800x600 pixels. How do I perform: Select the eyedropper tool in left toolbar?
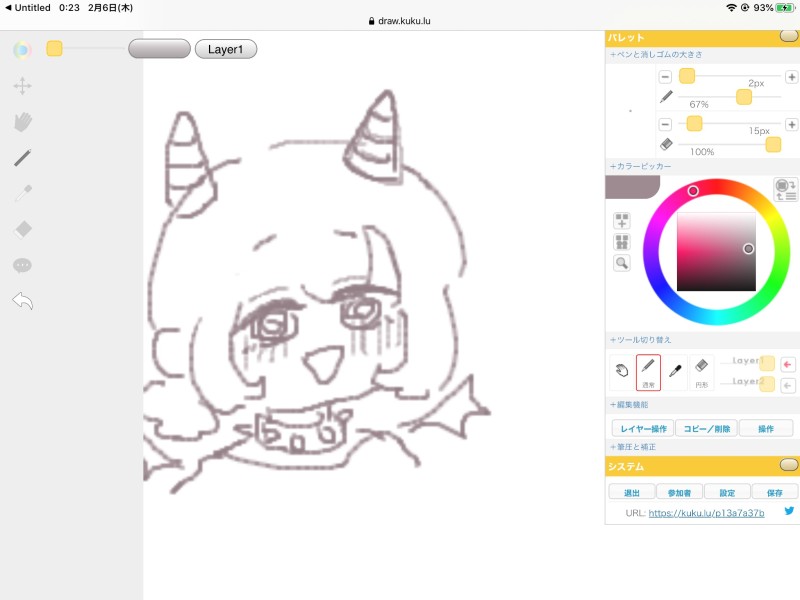pyautogui.click(x=22, y=193)
